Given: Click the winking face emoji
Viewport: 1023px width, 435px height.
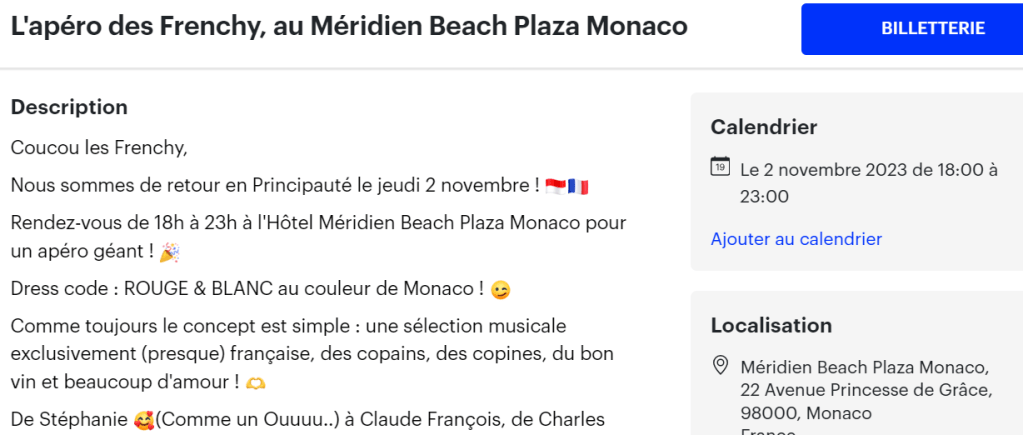Looking at the screenshot, I should pos(500,290).
